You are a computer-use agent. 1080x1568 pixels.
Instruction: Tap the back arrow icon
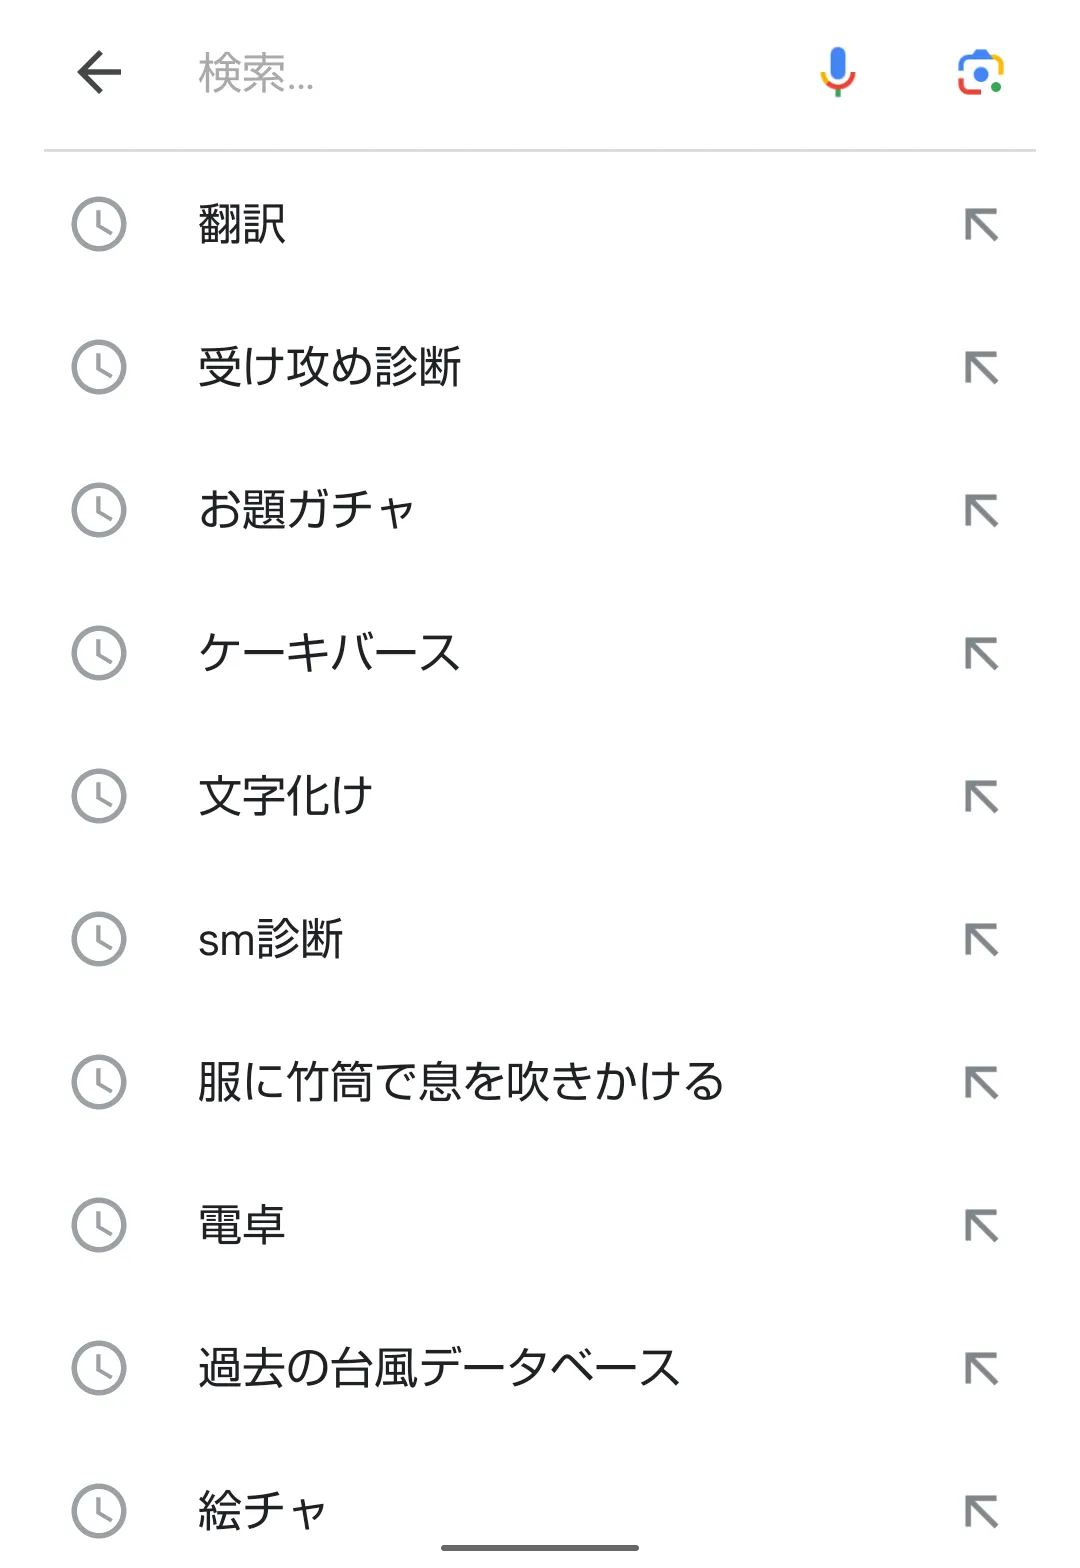(99, 73)
